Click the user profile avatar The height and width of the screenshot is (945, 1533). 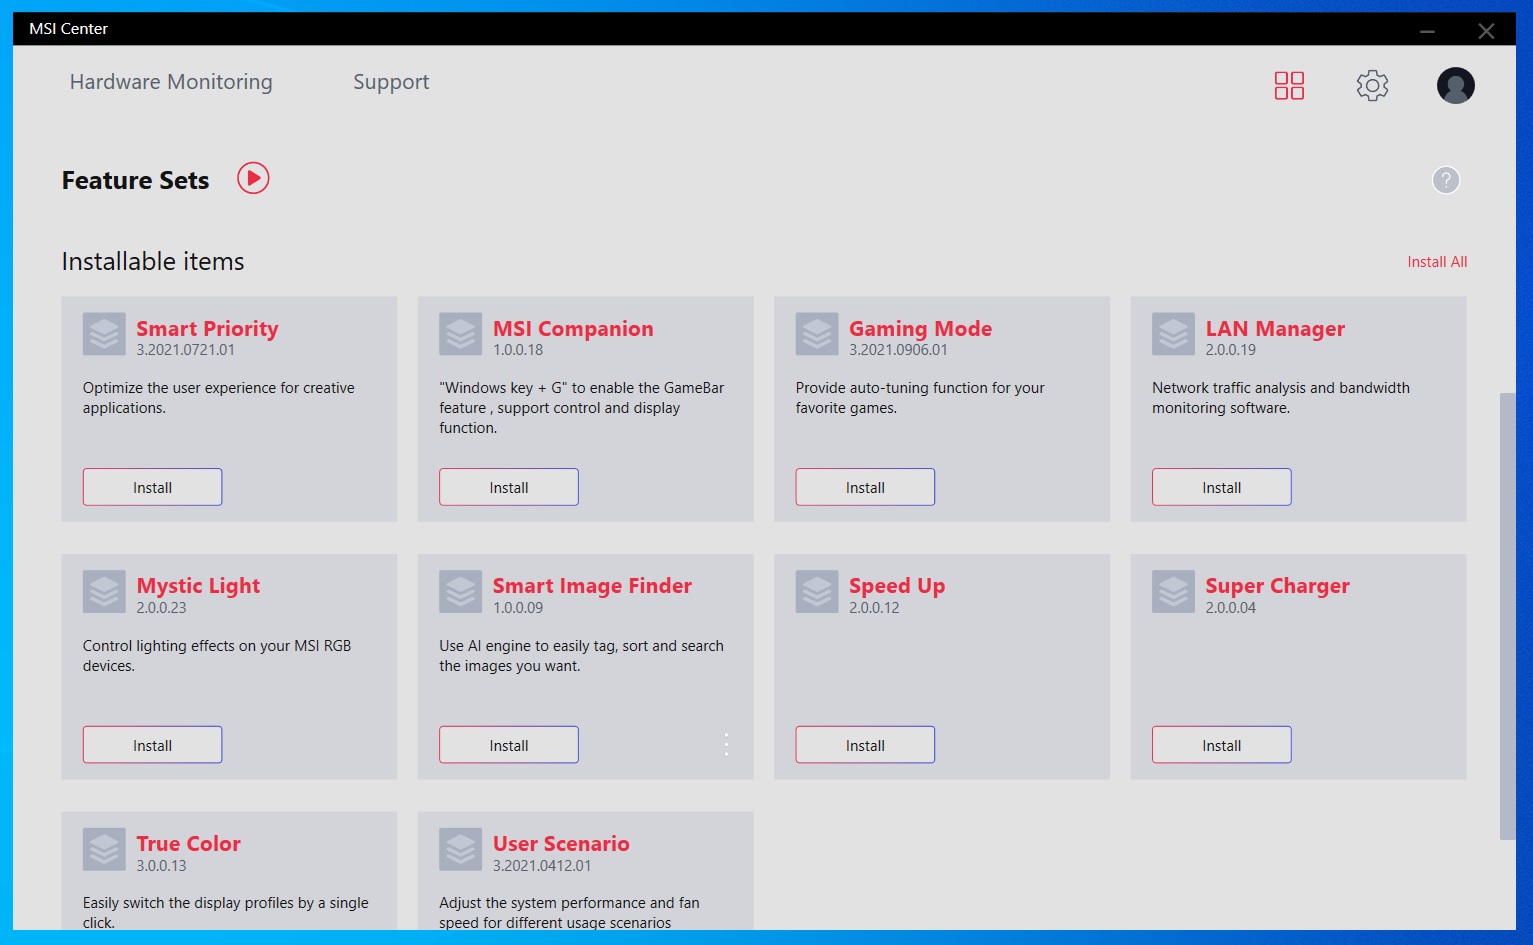click(x=1455, y=86)
